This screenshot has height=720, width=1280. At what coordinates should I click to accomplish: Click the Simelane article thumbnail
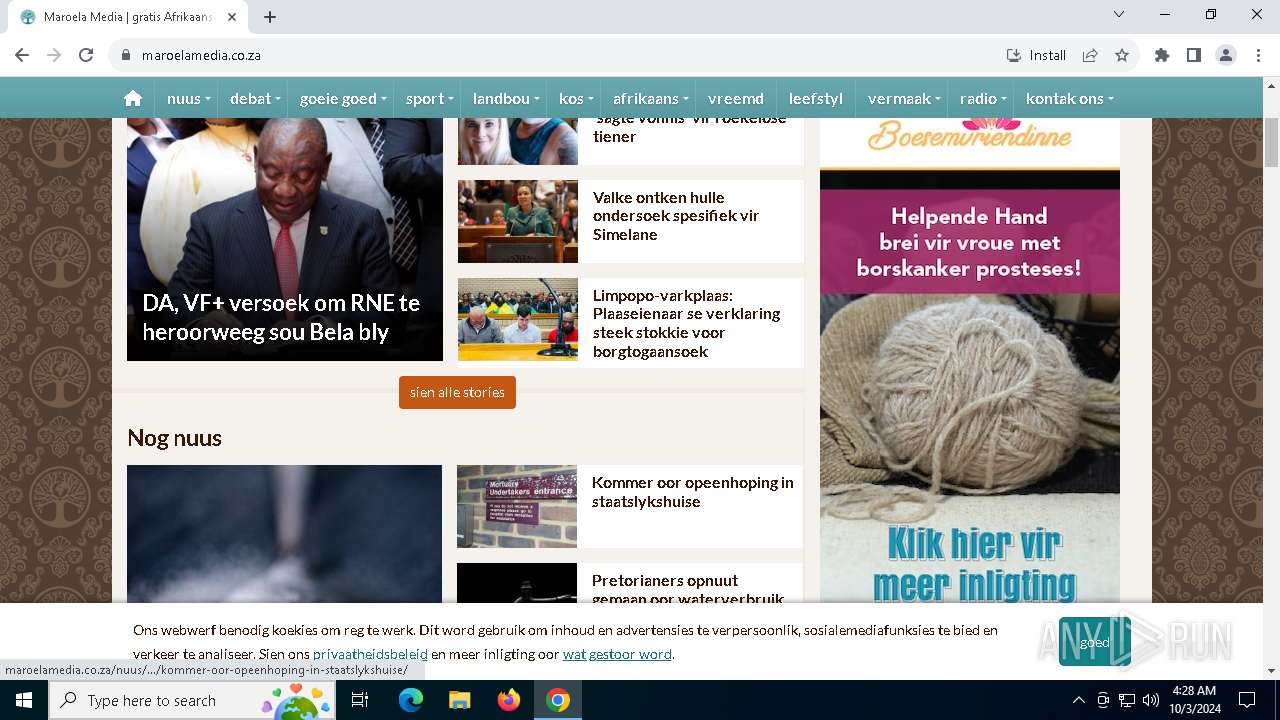(x=518, y=221)
